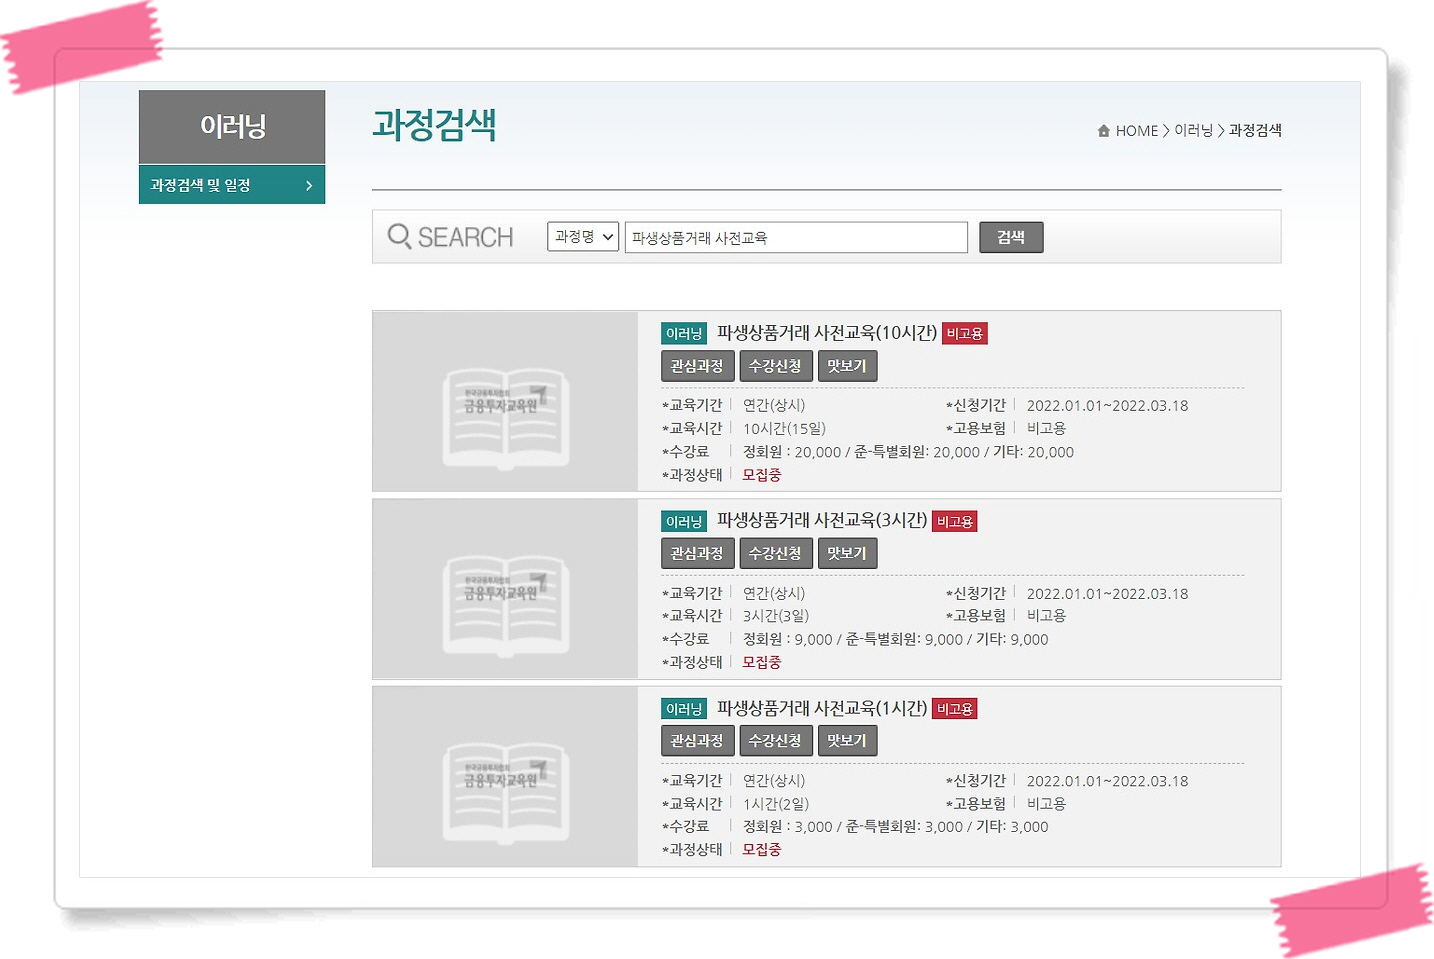Click 이러닝 badge on 10시간 course

tap(684, 334)
